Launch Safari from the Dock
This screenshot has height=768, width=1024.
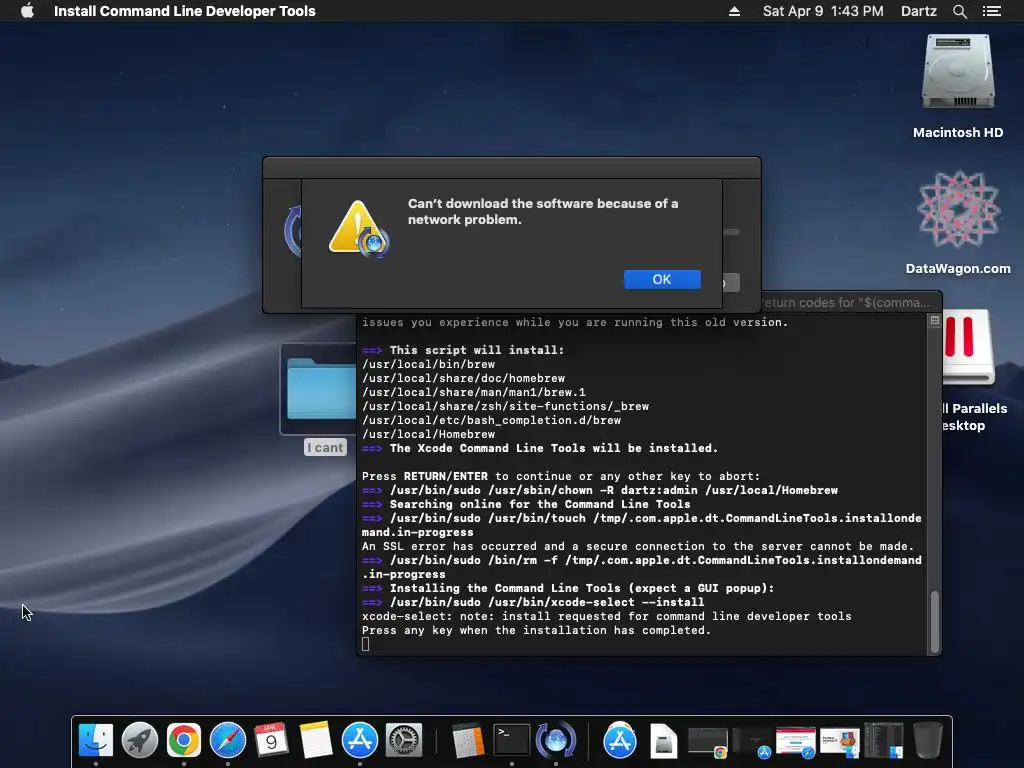click(227, 741)
